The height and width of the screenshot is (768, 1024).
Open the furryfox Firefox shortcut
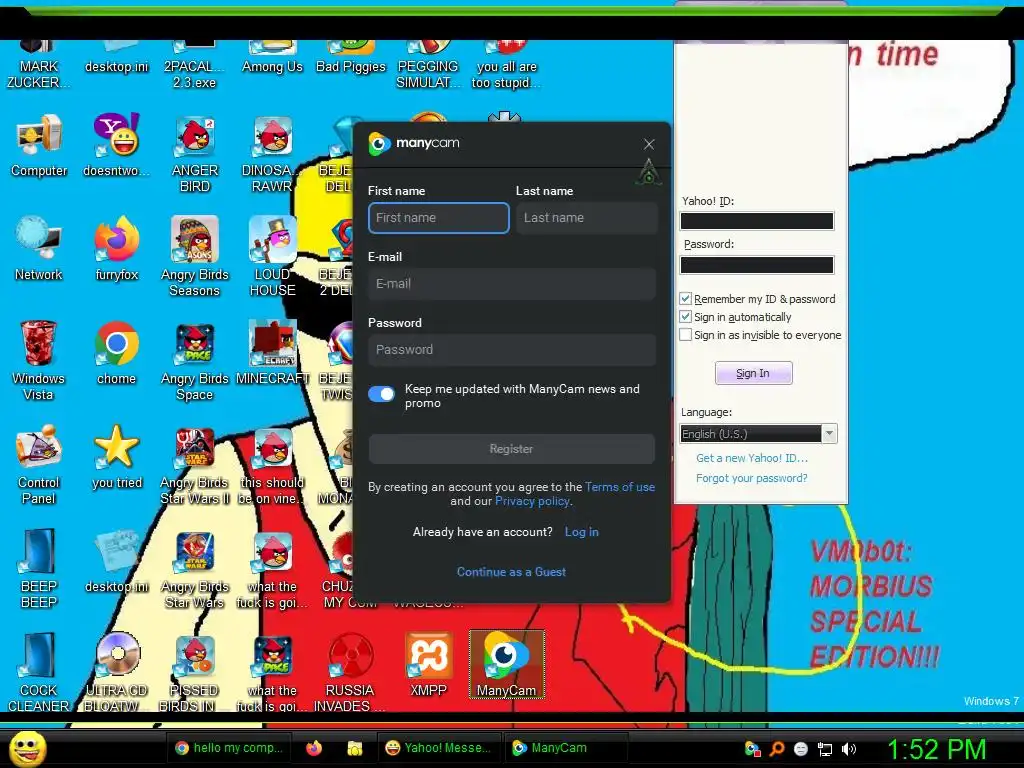[x=116, y=249]
